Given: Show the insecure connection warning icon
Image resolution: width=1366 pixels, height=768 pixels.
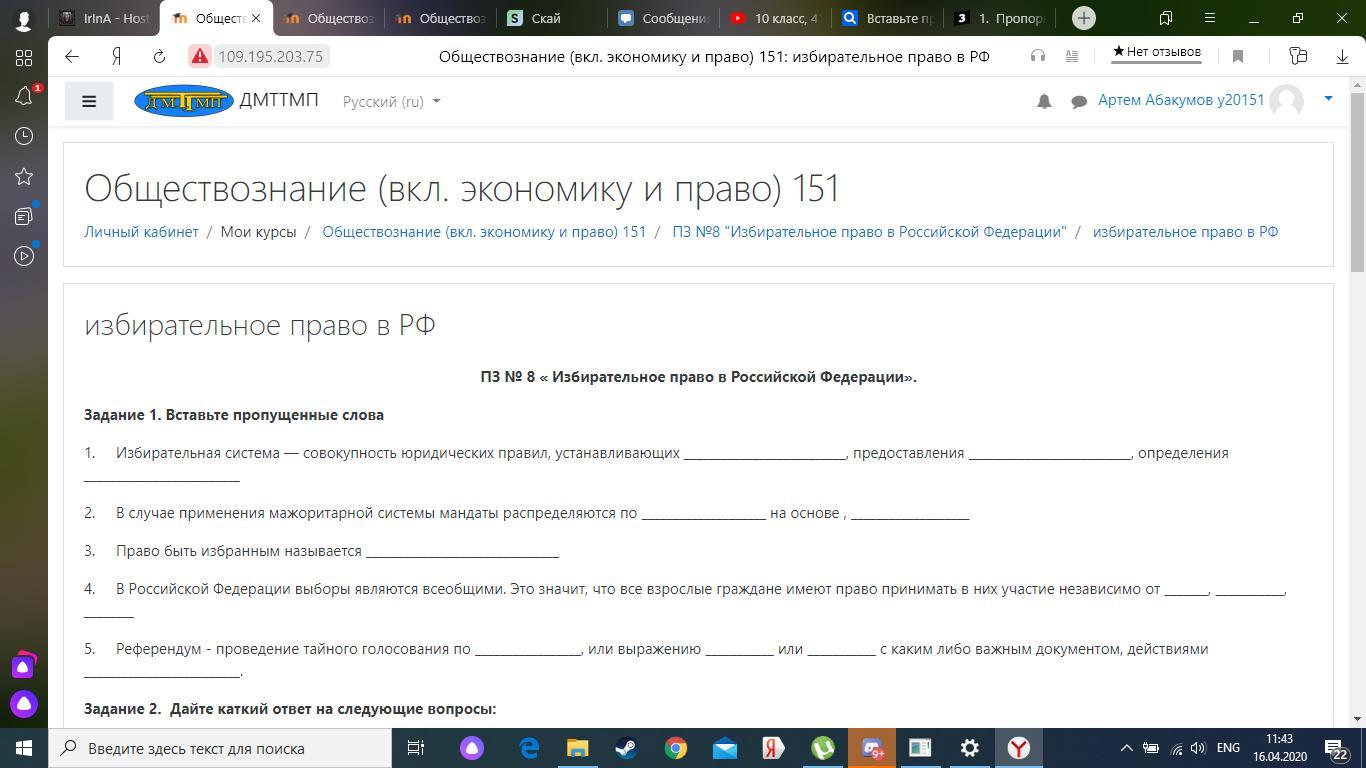Looking at the screenshot, I should (x=200, y=56).
